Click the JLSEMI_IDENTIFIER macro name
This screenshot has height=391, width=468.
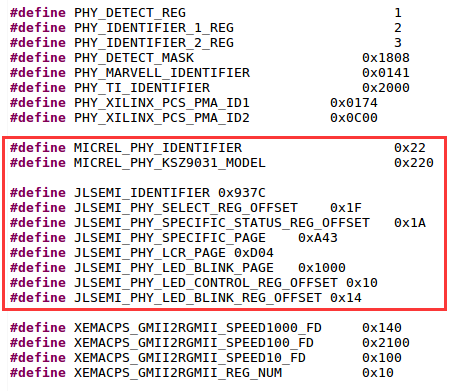click(x=142, y=193)
